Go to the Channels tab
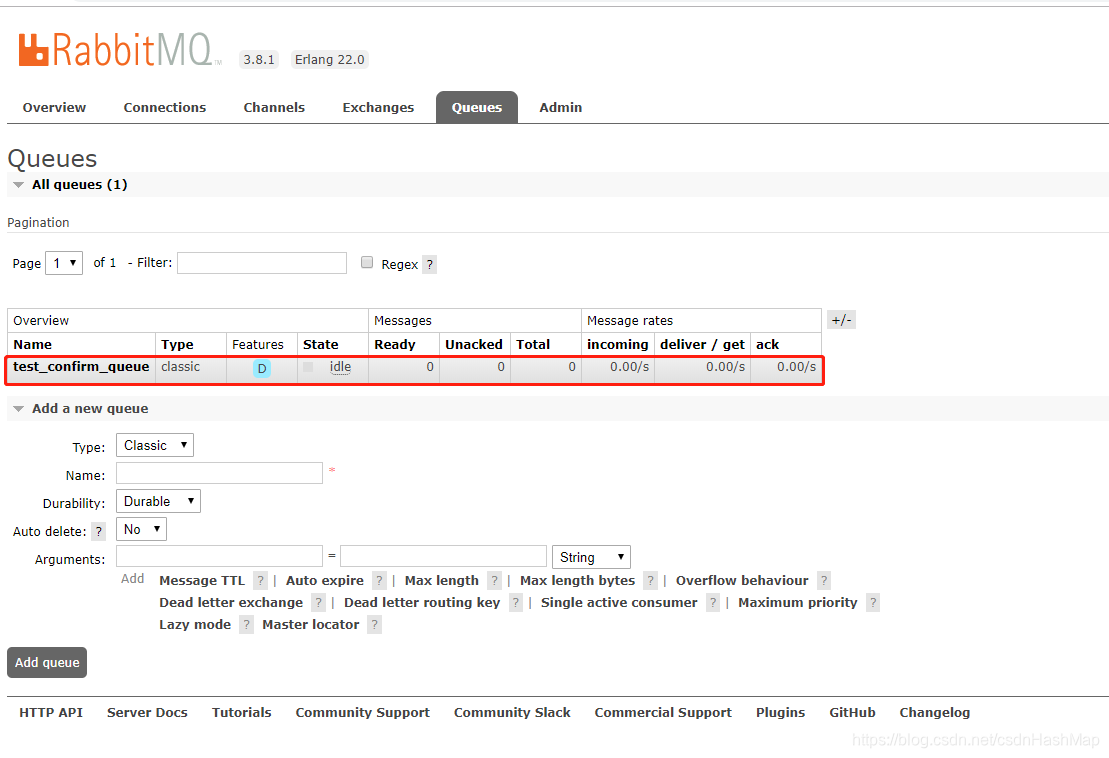Viewport: 1109px width, 758px height. tap(274, 107)
